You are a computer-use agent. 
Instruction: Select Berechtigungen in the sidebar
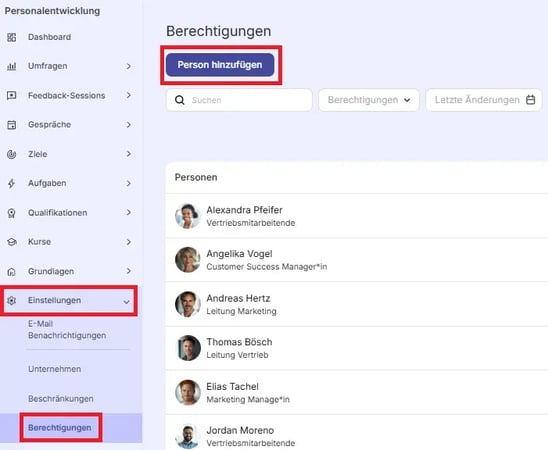(60, 428)
